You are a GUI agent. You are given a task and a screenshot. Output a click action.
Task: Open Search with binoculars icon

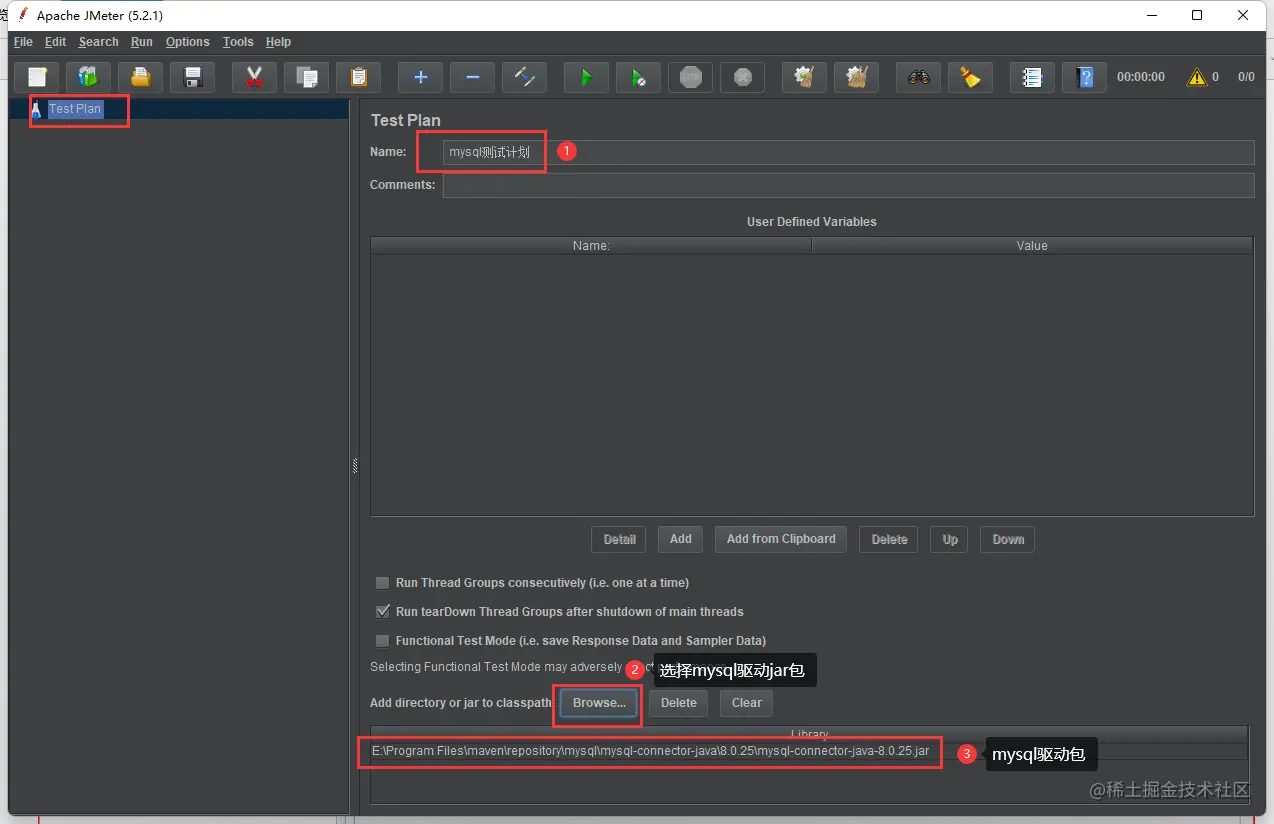[919, 77]
